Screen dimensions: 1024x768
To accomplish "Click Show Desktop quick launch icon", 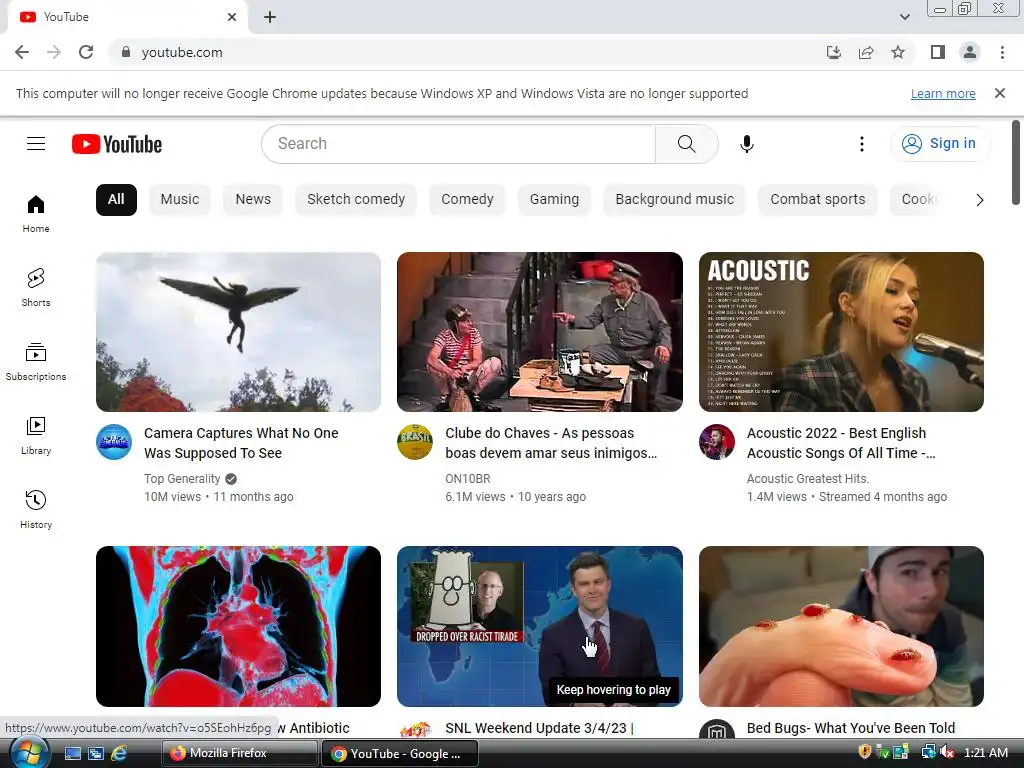I will click(x=73, y=753).
